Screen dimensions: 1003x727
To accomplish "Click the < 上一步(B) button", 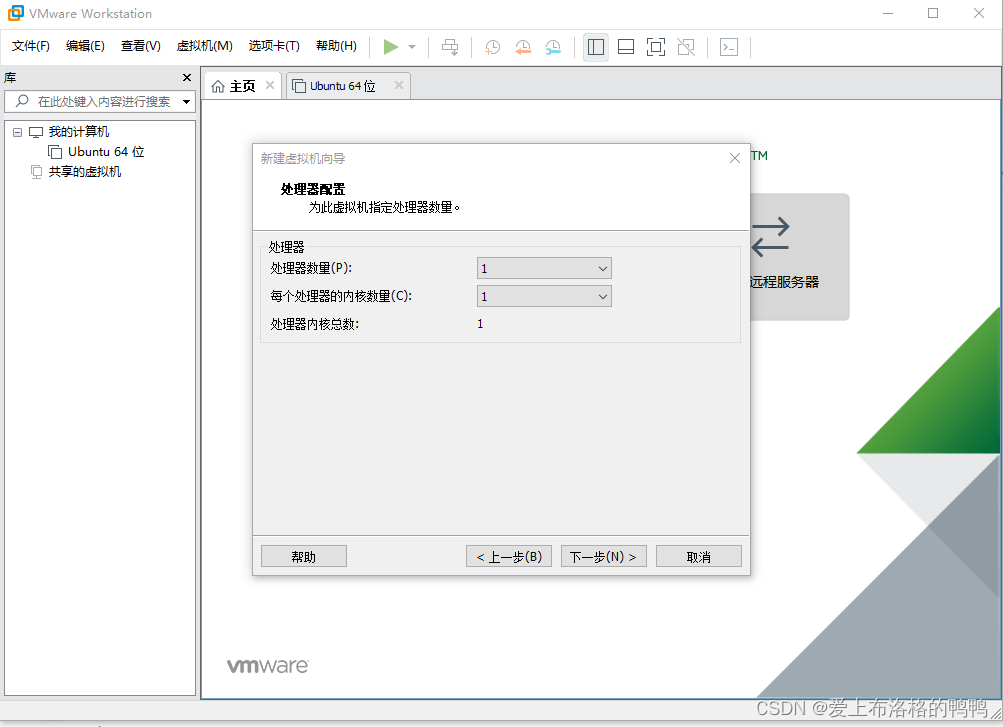I will coord(509,556).
